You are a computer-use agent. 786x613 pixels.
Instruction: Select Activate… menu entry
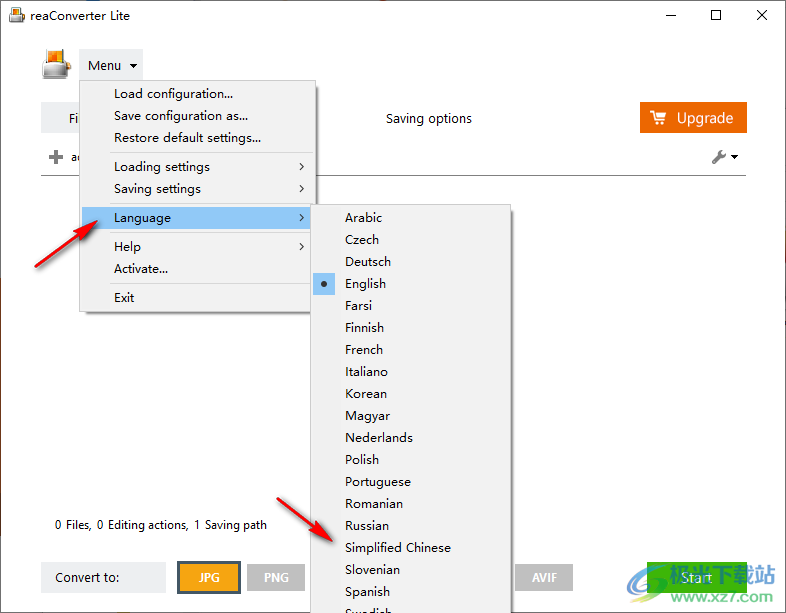tap(198, 269)
